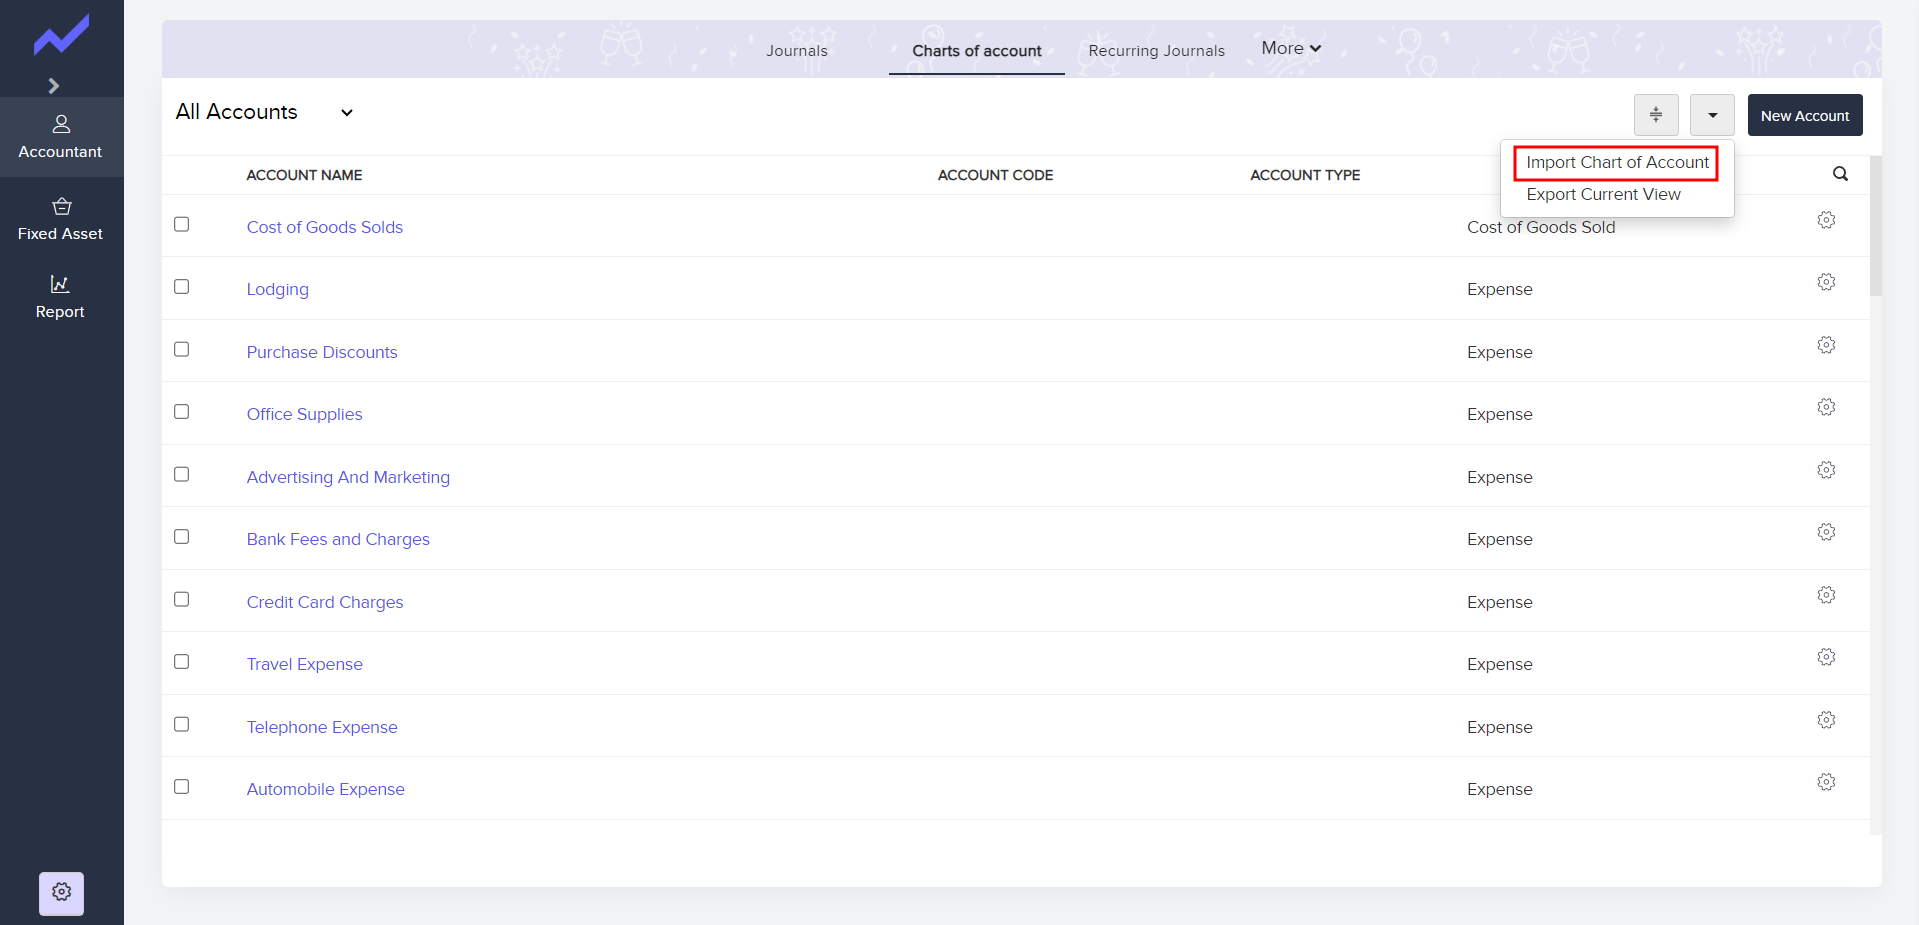
Task: Click Expense type in Lodging row
Action: click(1499, 289)
